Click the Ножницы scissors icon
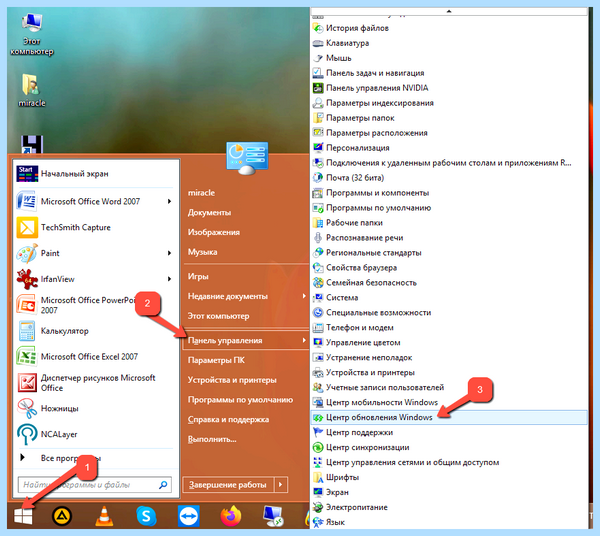This screenshot has height=536, width=600. pos(27,409)
